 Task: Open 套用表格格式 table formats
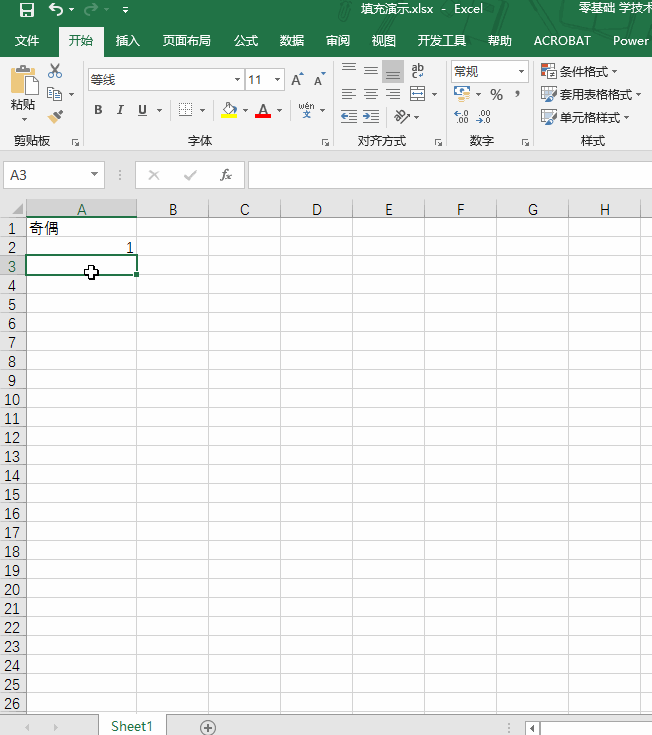pos(591,94)
